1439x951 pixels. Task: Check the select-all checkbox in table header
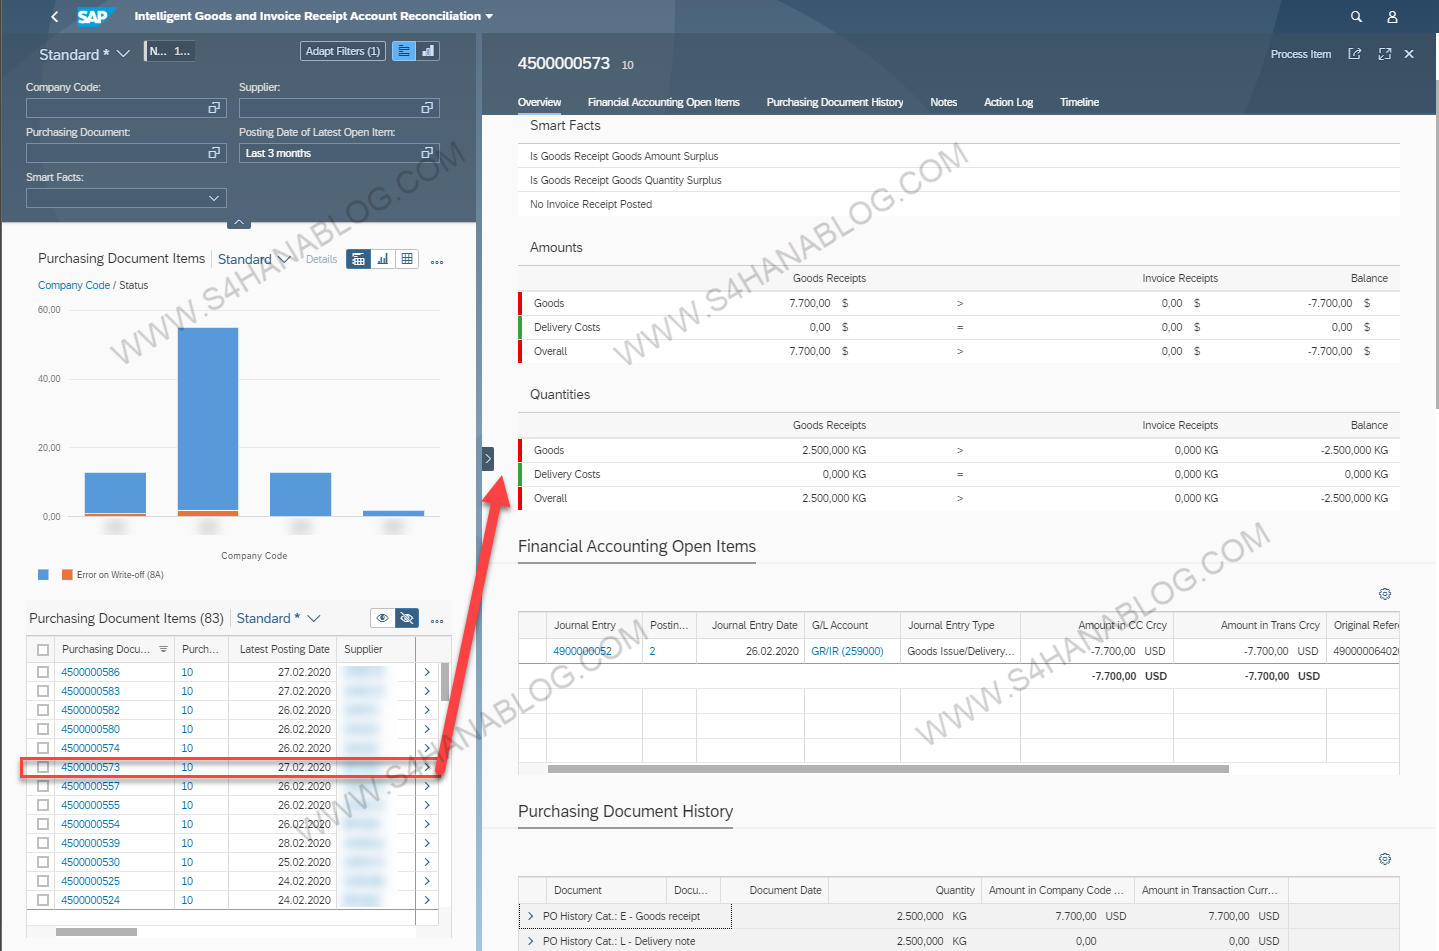coord(43,650)
